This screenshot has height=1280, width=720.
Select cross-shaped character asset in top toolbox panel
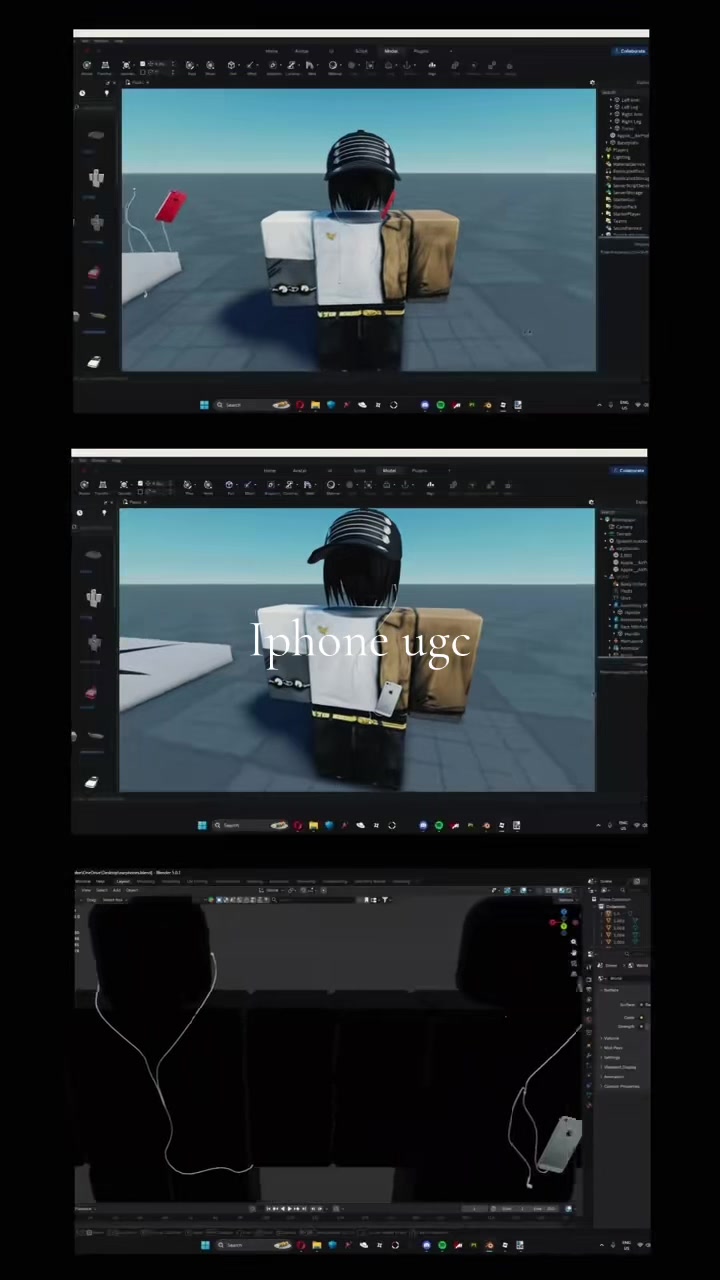point(96,178)
